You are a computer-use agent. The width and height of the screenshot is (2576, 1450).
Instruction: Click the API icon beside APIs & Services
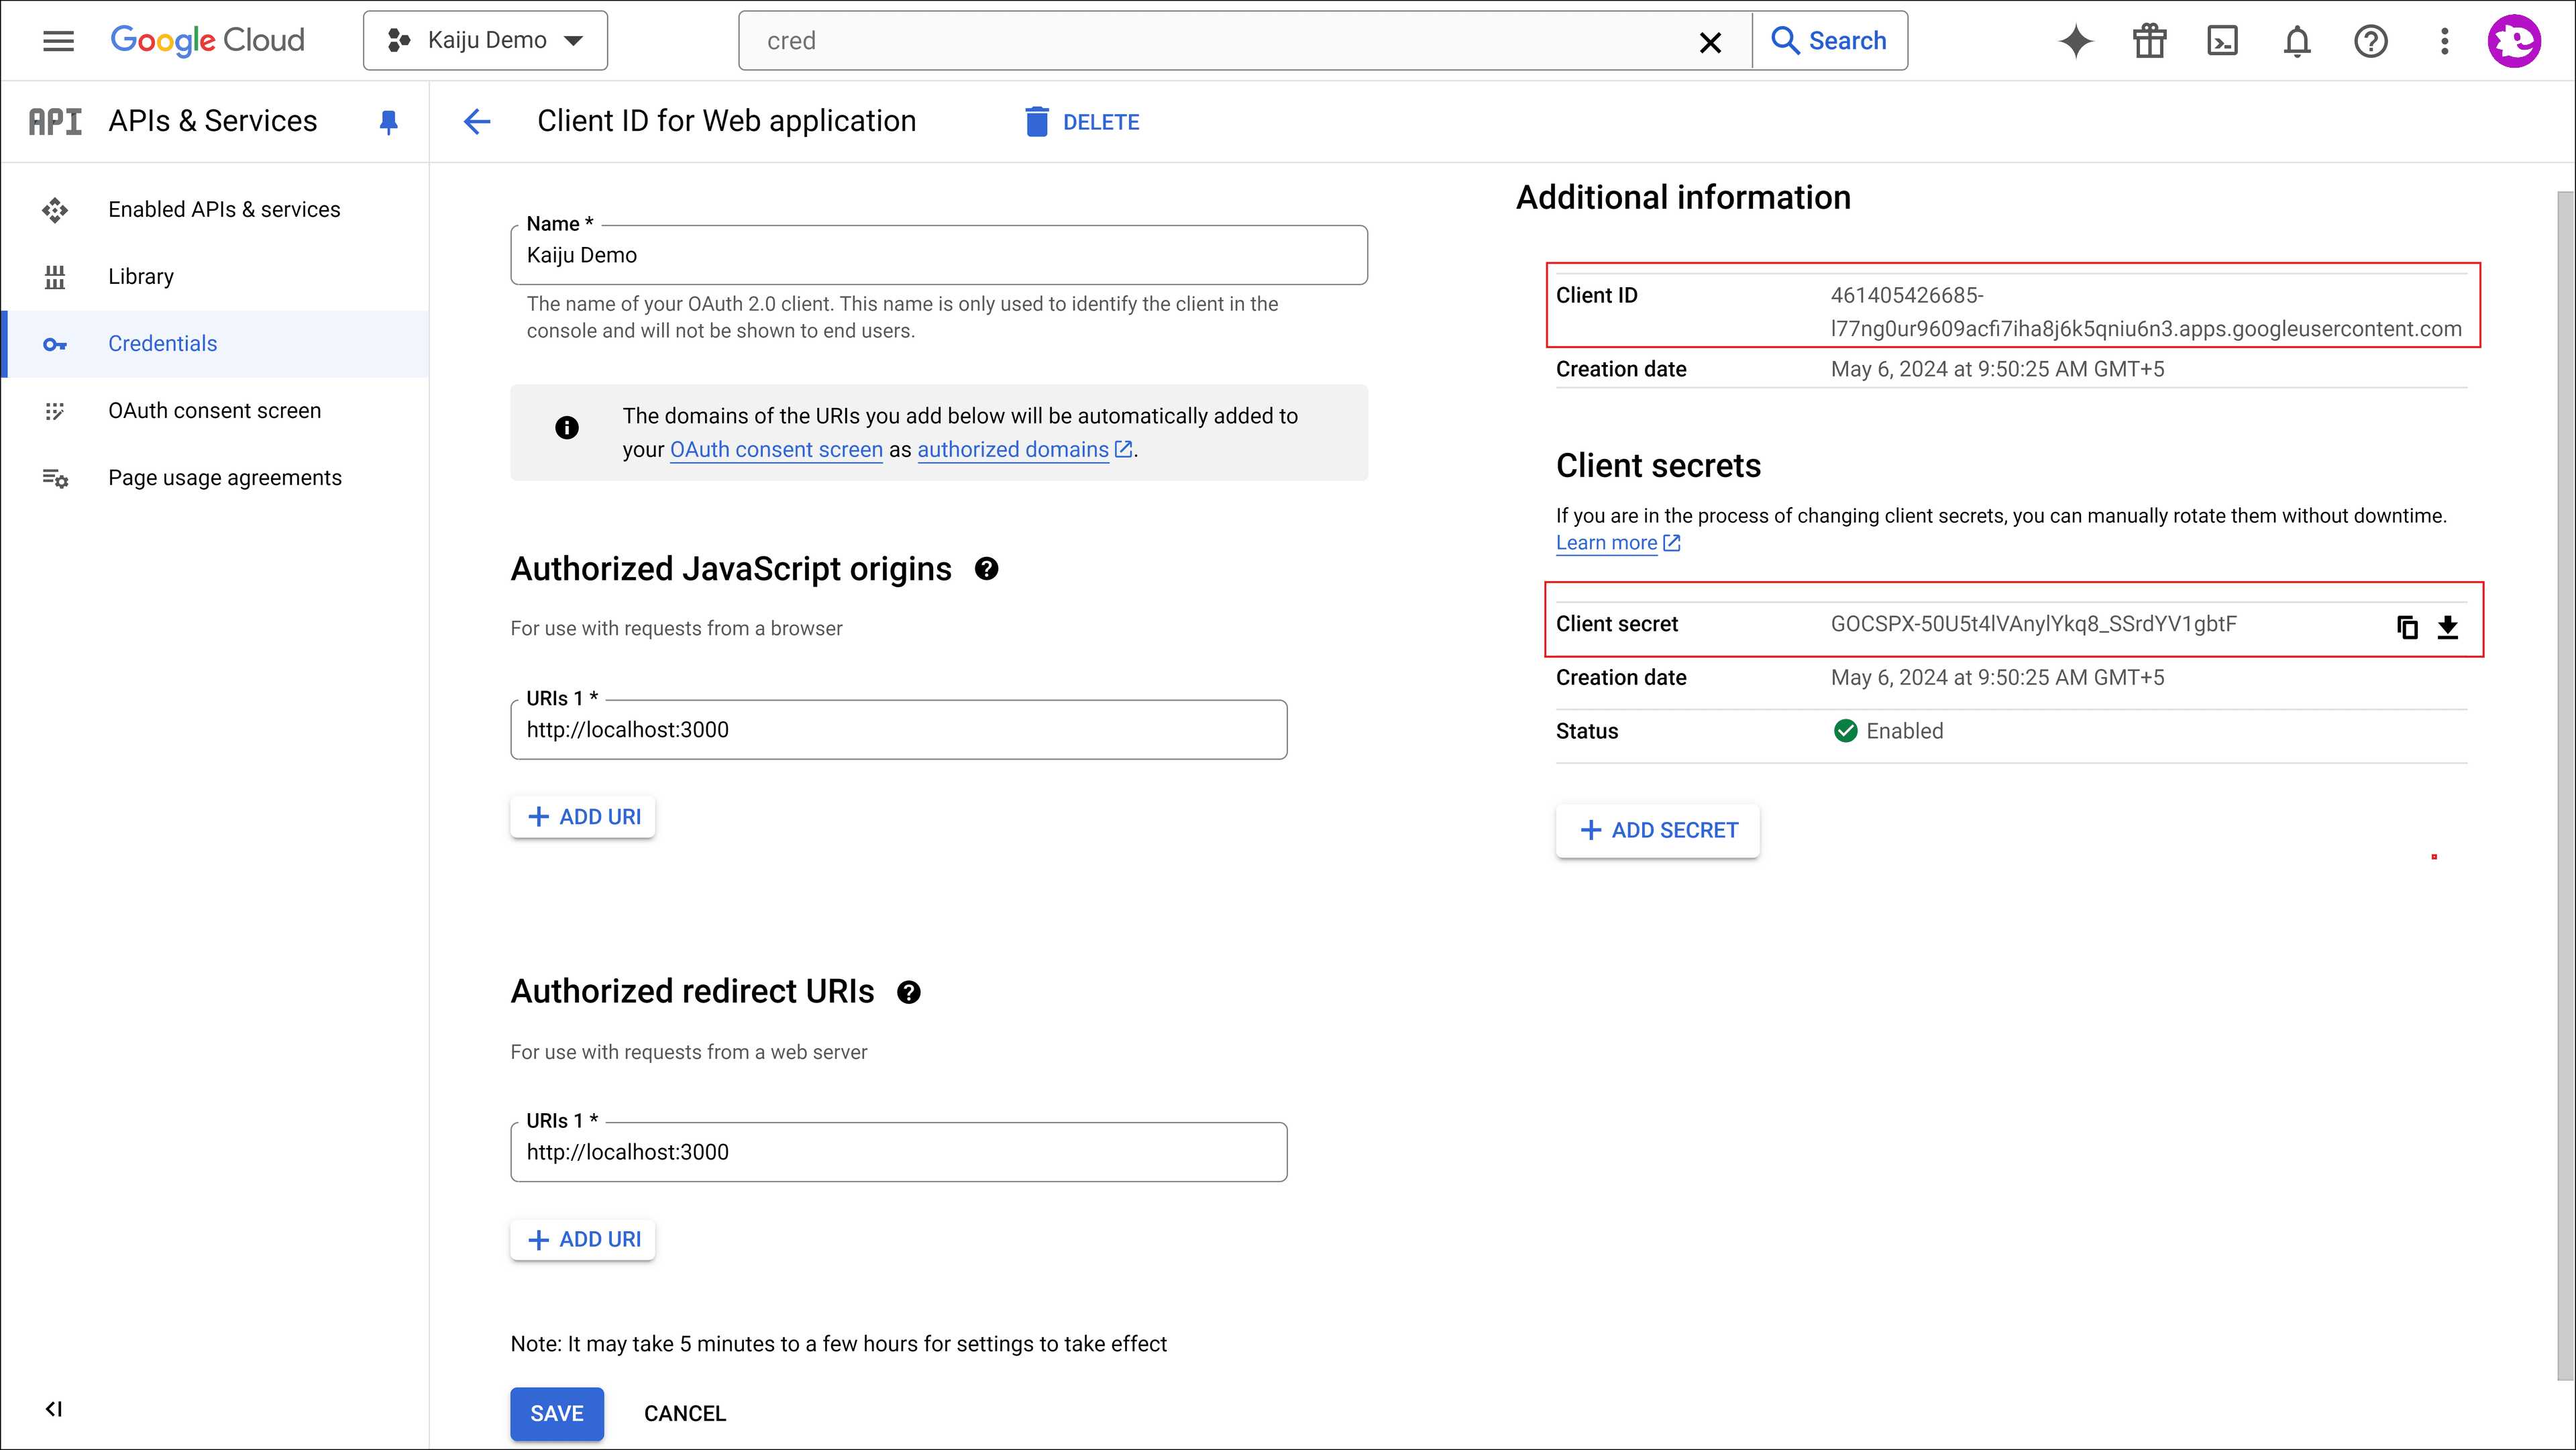55,121
